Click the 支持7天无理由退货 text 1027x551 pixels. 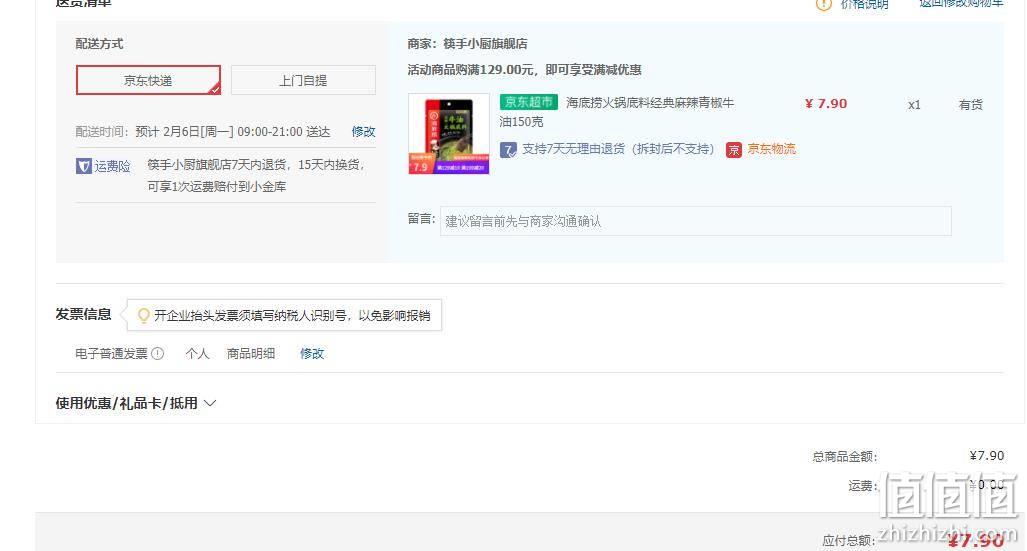coord(618,149)
